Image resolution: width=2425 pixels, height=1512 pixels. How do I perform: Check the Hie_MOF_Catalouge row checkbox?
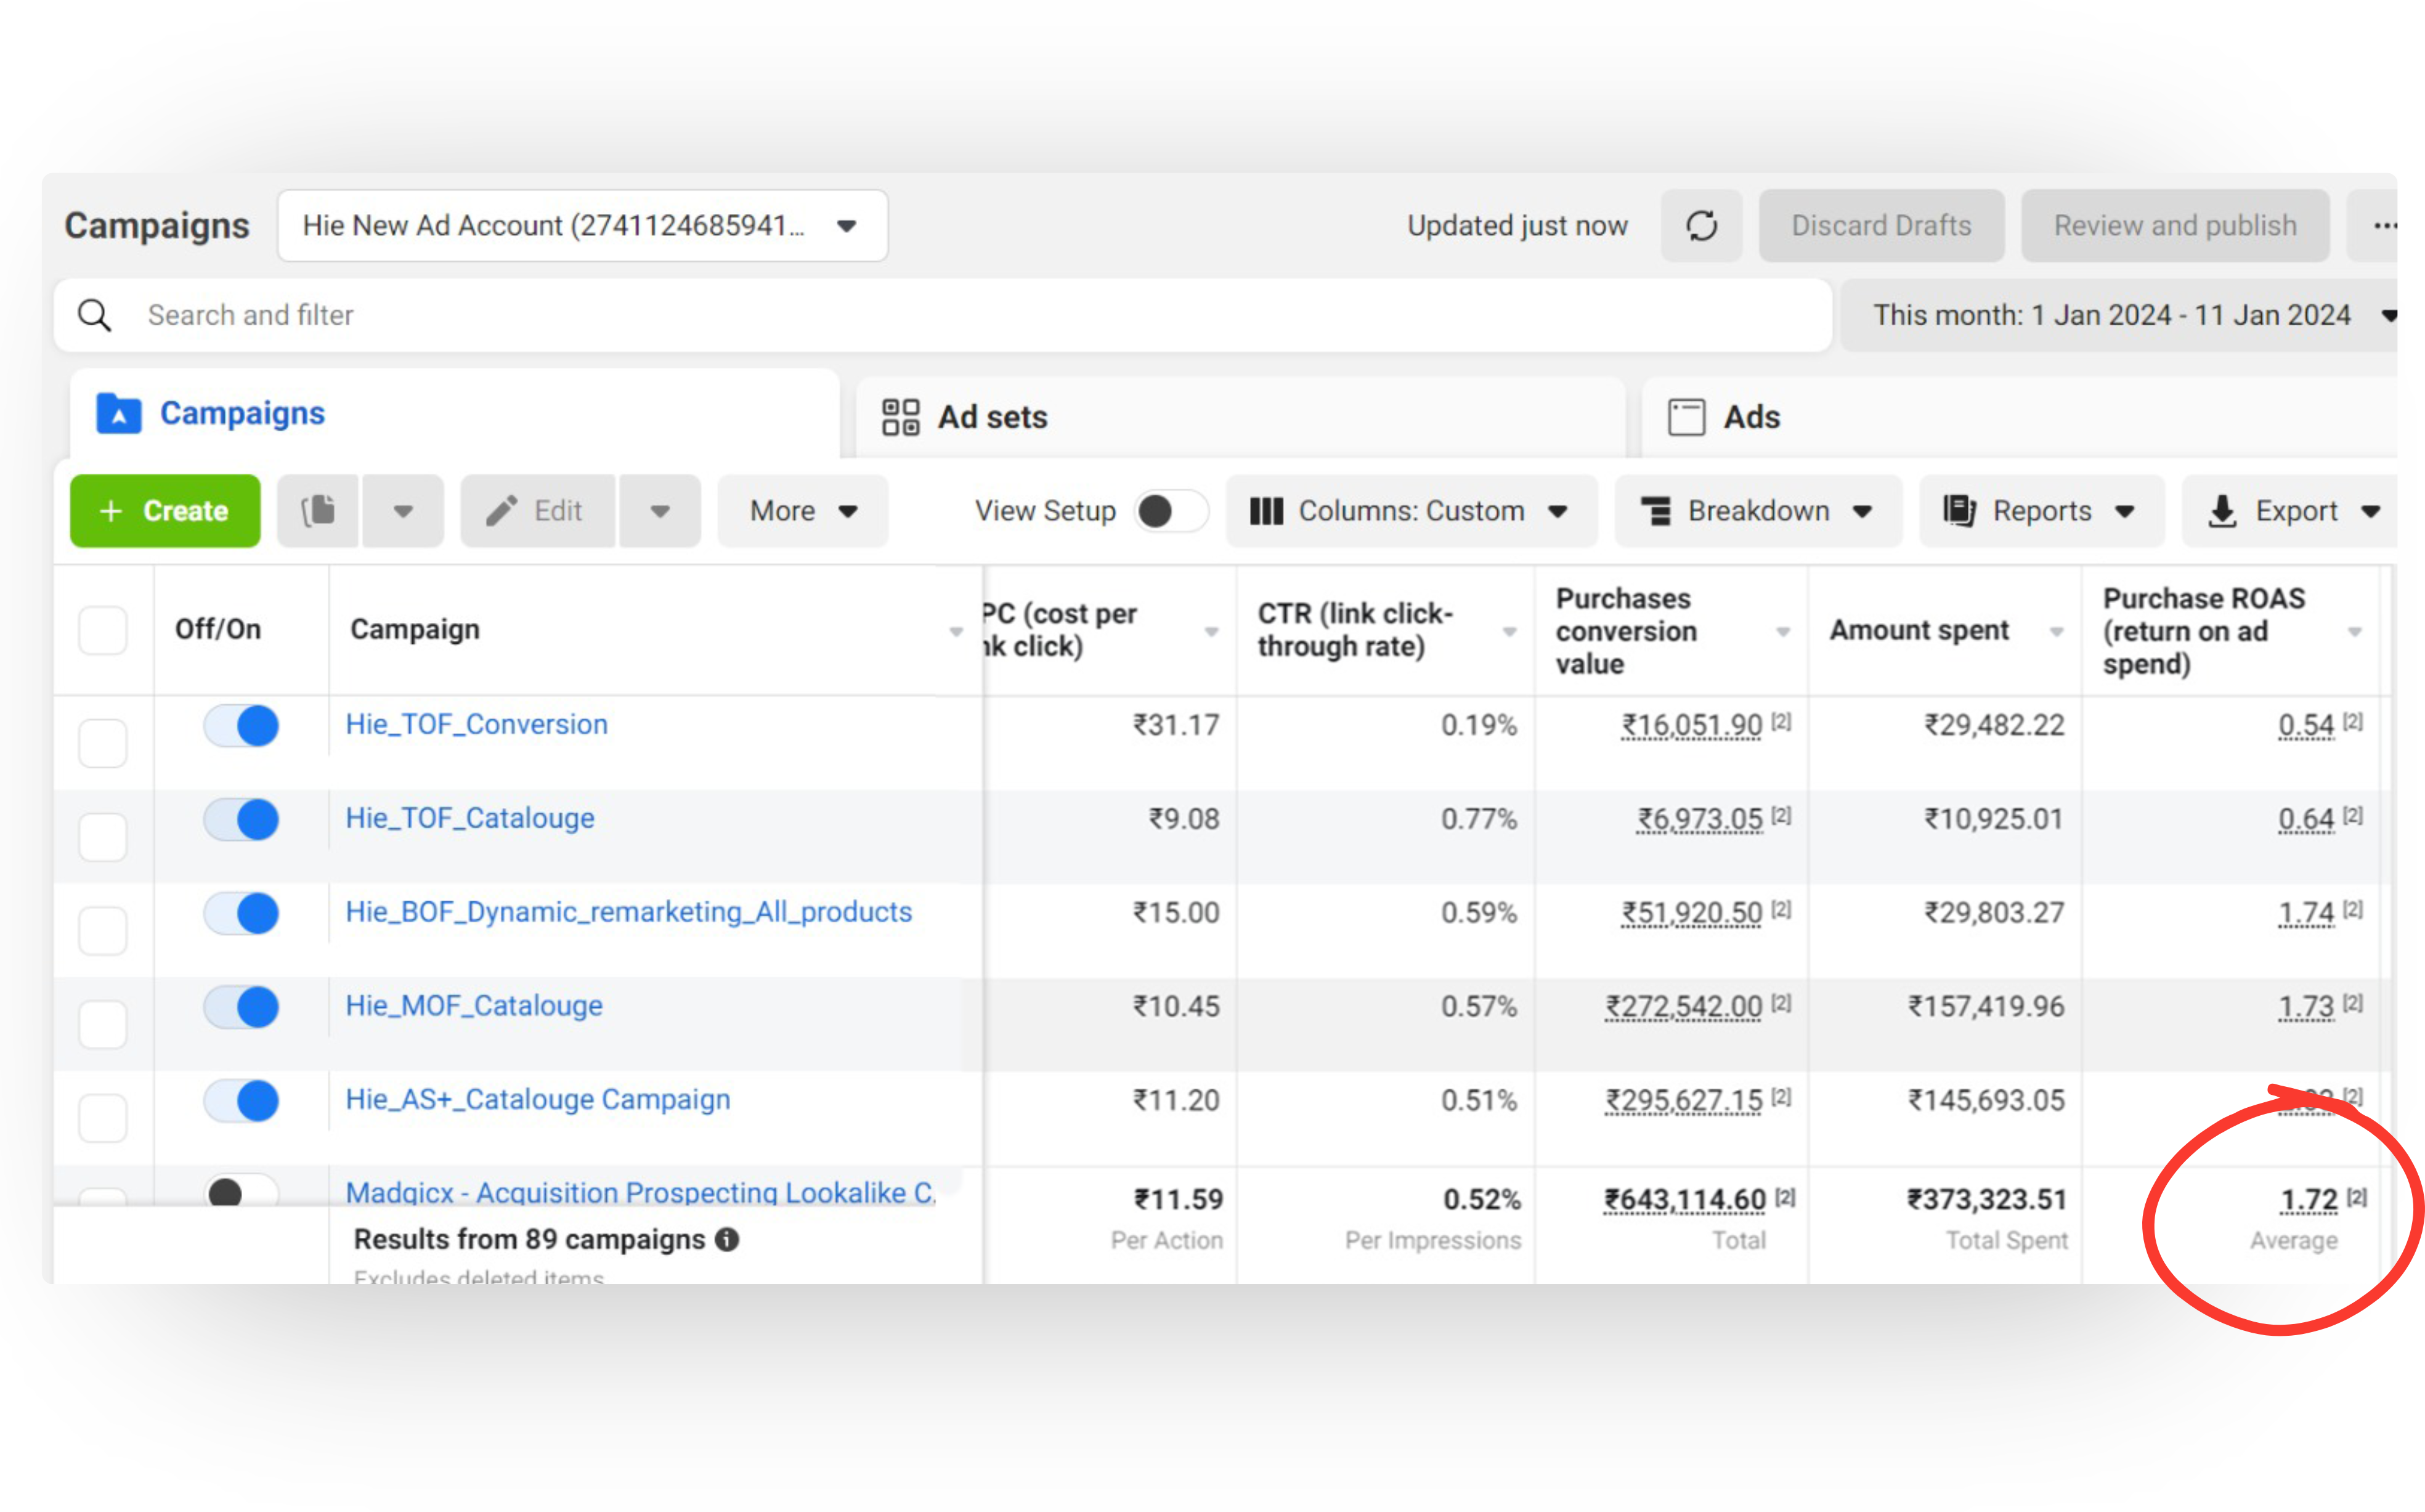pyautogui.click(x=103, y=1023)
